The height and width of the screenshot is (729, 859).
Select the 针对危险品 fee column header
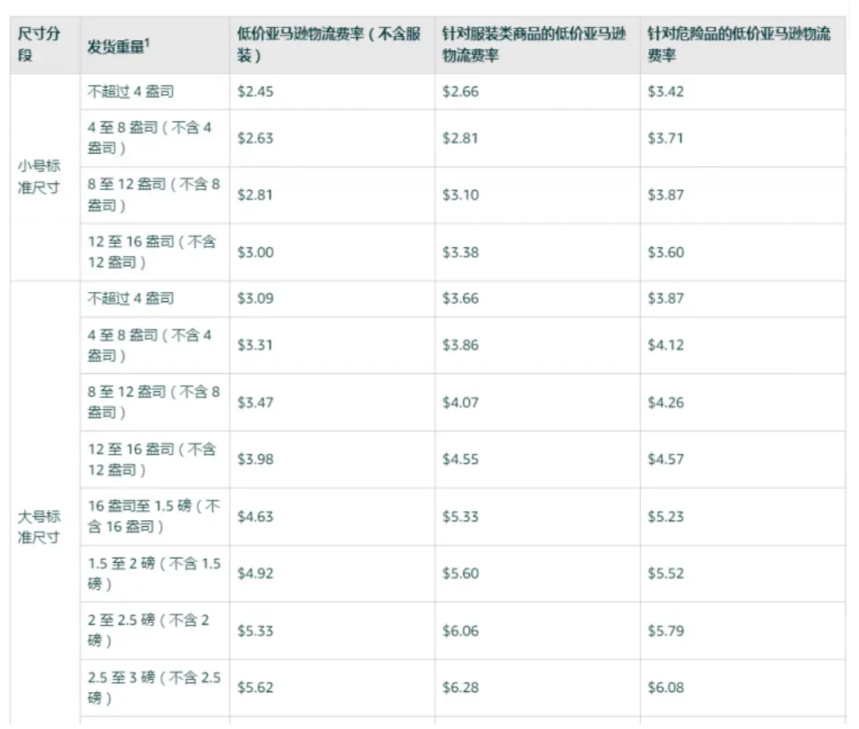(738, 44)
